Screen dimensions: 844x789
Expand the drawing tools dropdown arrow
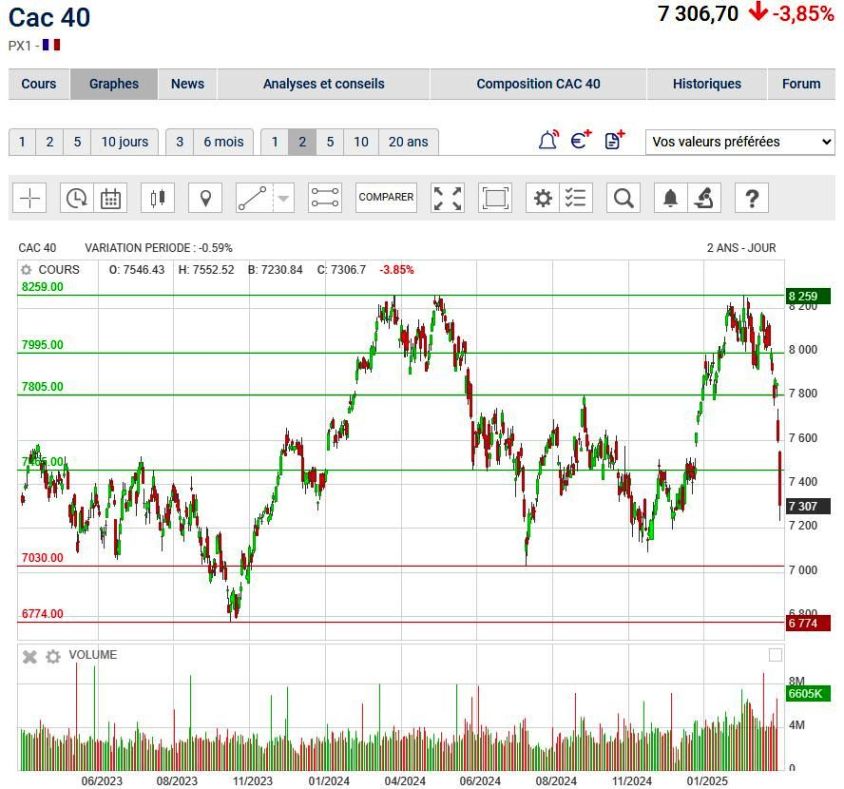tap(284, 198)
